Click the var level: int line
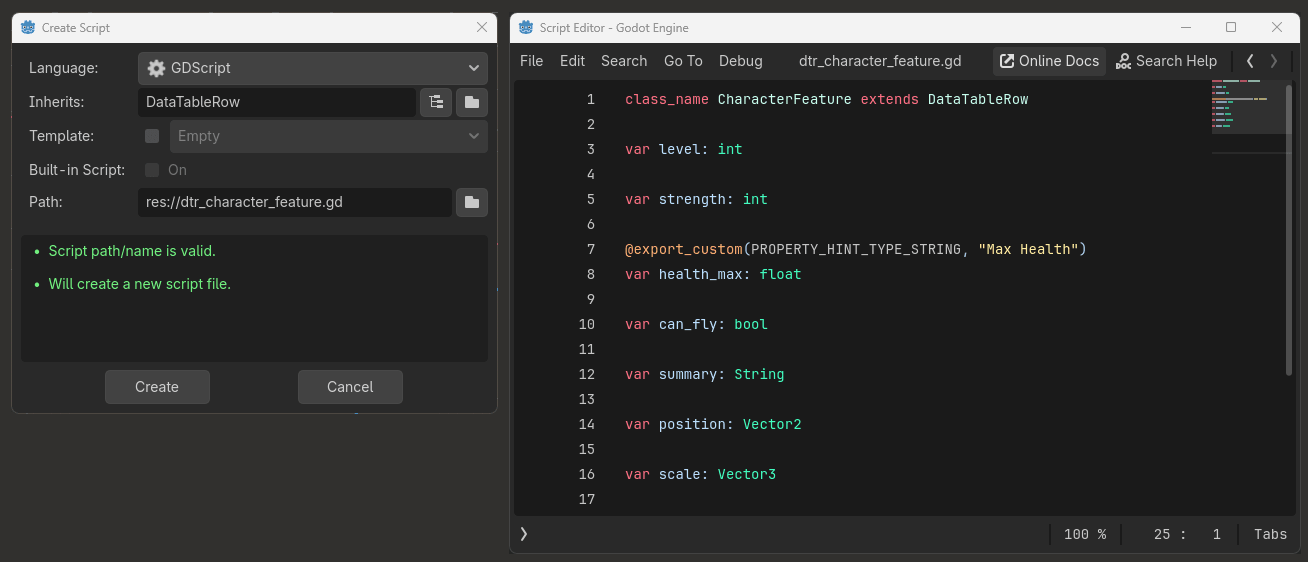Screen dimensions: 1308x562 pyautogui.click(x=683, y=149)
